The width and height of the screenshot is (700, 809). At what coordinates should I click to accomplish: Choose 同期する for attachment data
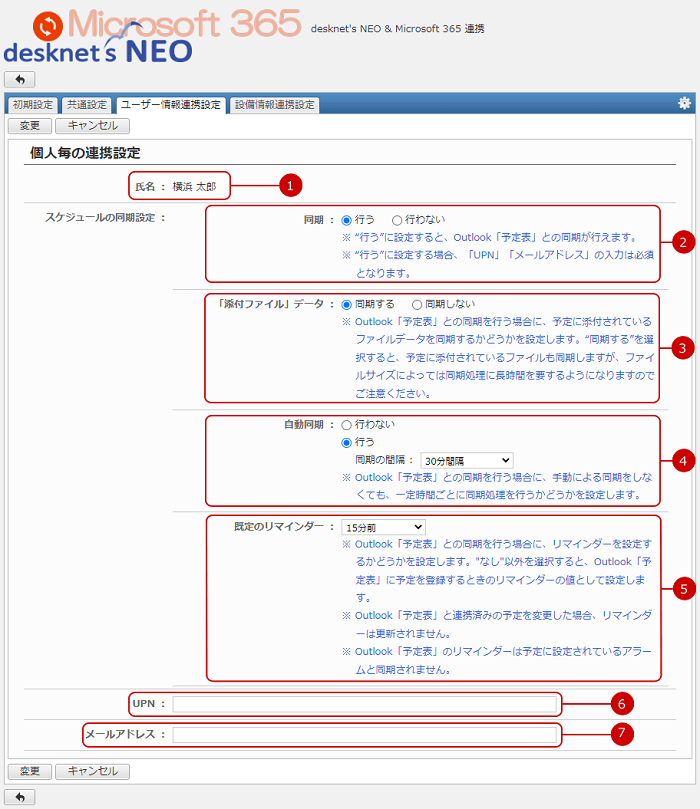347,305
